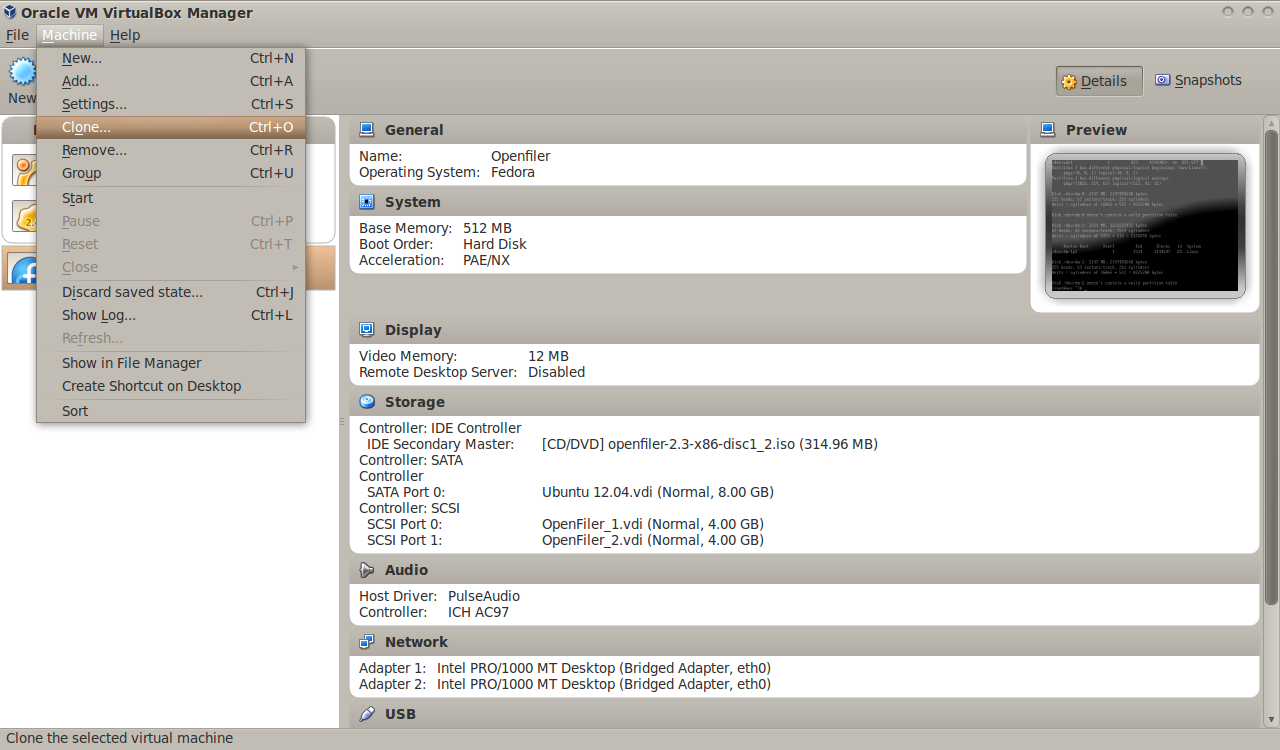The height and width of the screenshot is (750, 1280).
Task: Click the audio controller value "ICH AC97"
Action: (x=478, y=612)
